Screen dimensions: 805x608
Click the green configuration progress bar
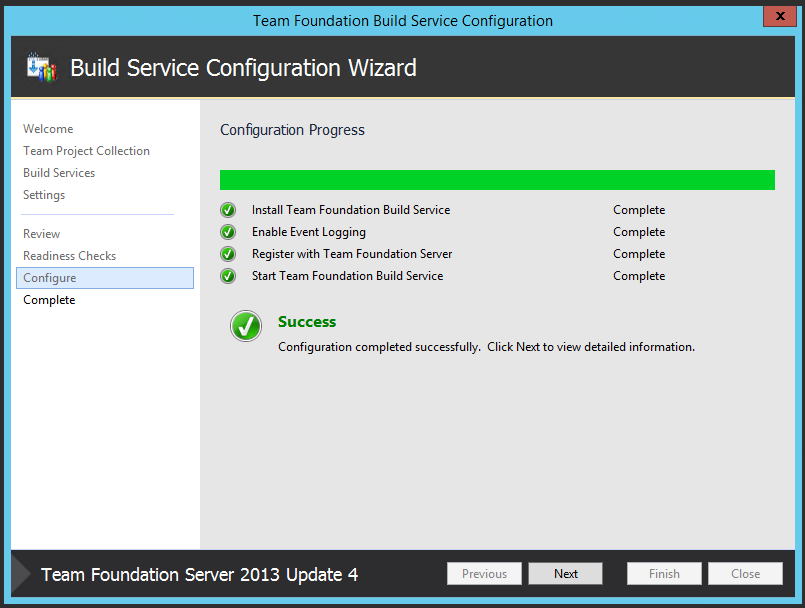[497, 180]
